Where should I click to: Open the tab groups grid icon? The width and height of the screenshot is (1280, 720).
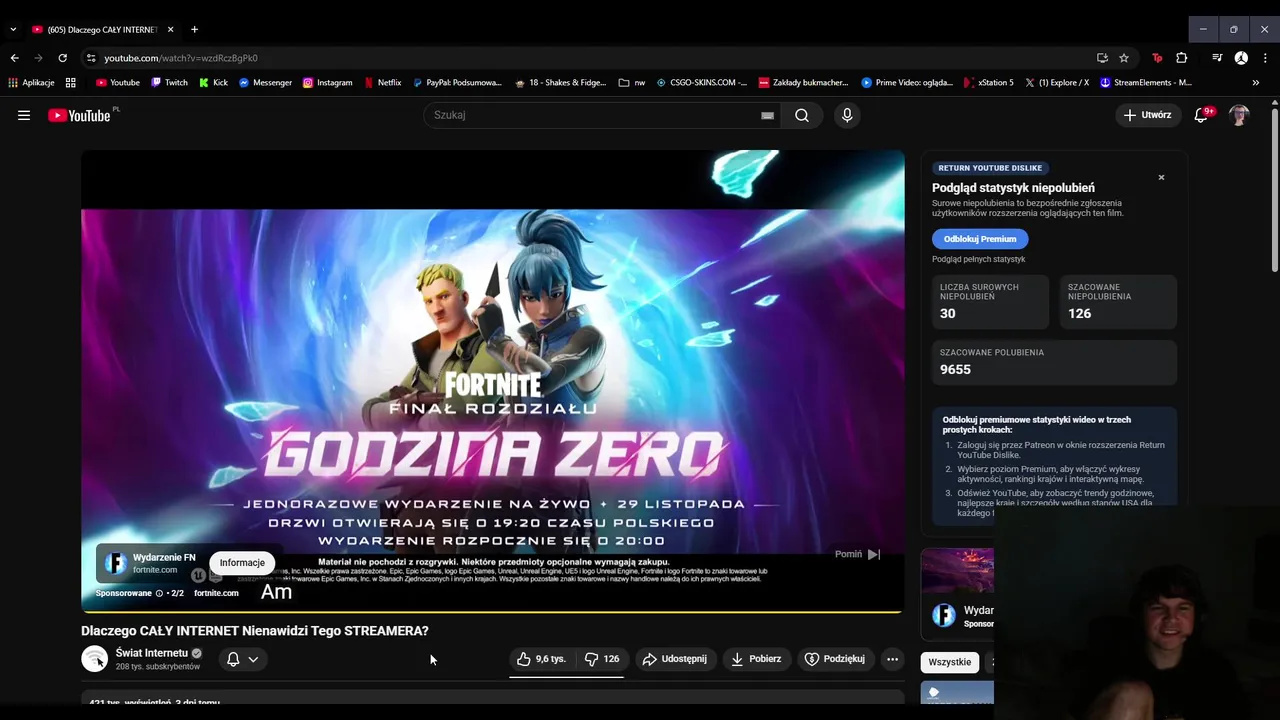[70, 83]
